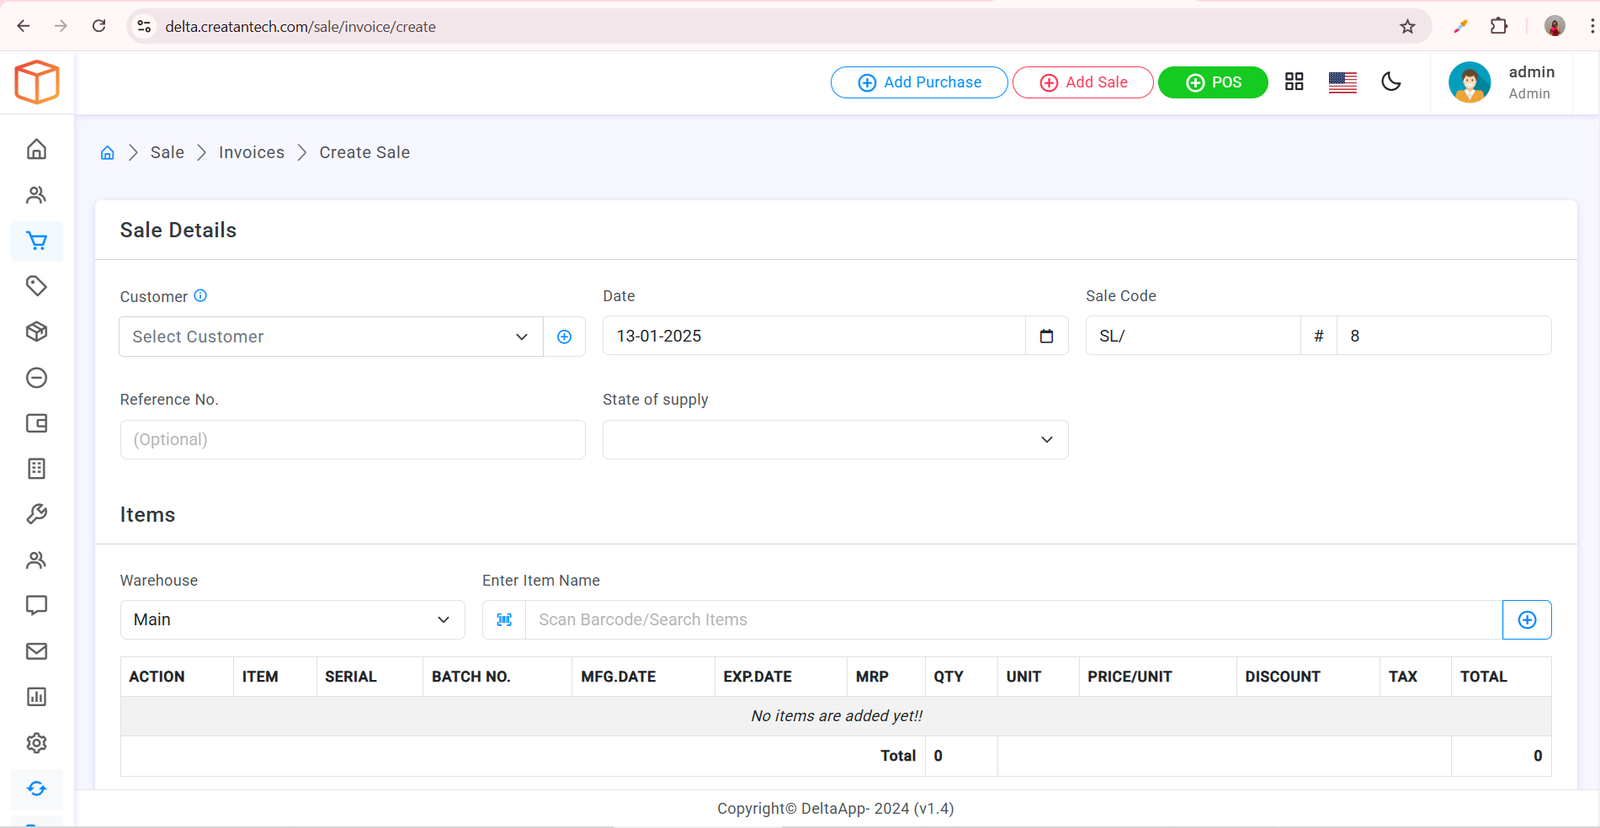The height and width of the screenshot is (828, 1600).
Task: Navigate to Invoices breadcrumb
Action: point(251,153)
